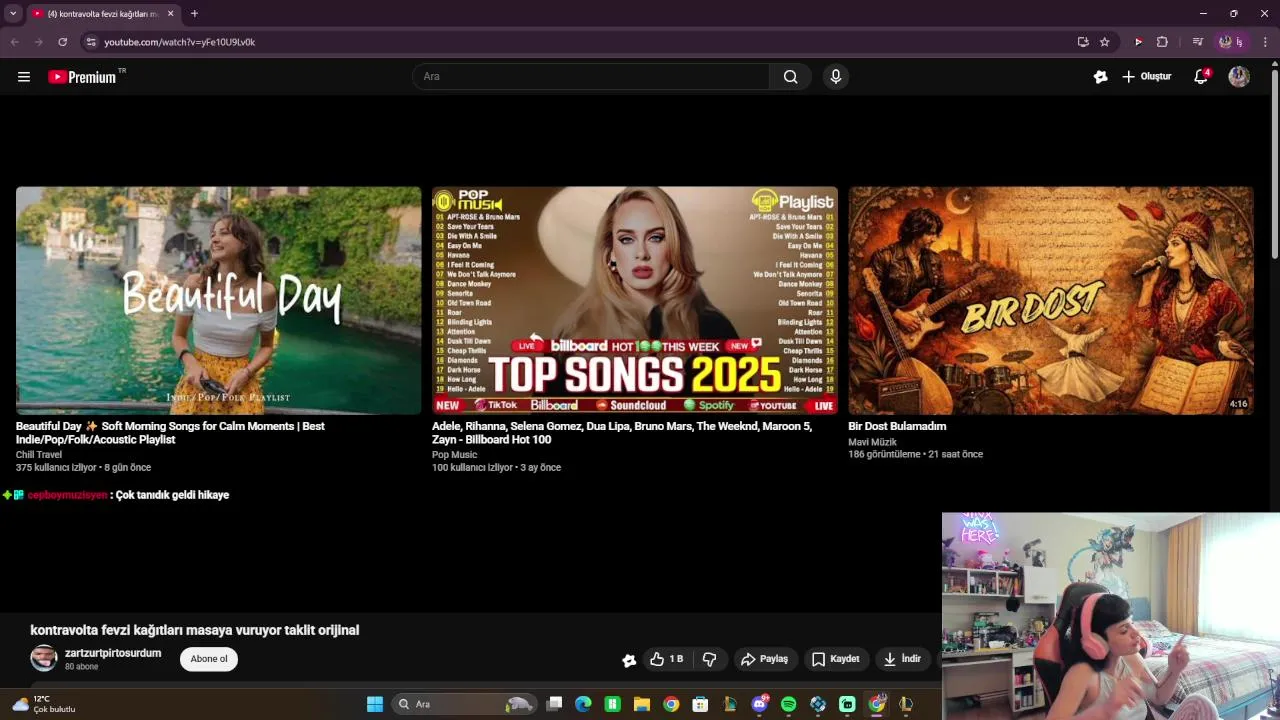Download video with the İndir button
The image size is (1280, 720).
pos(903,659)
